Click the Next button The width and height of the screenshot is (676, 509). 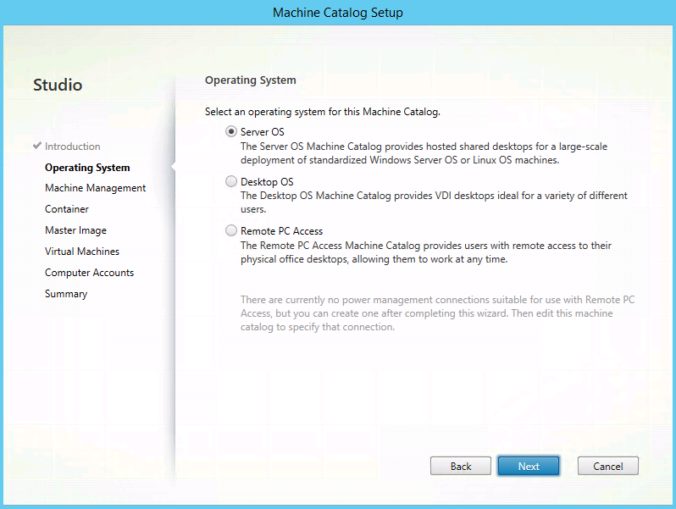click(x=529, y=466)
